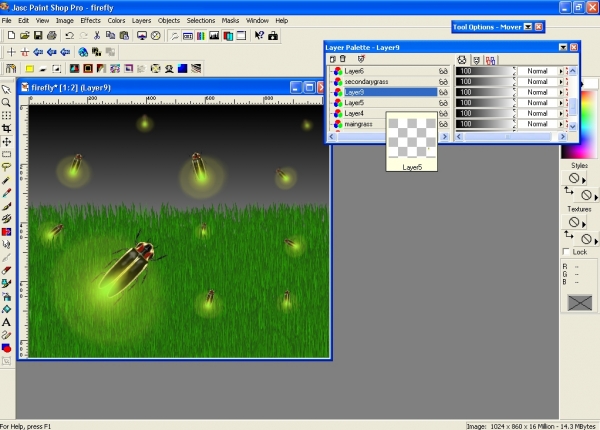Screen dimensions: 600x430
Task: Toggle visibility of maingrass layer
Action: point(443,124)
